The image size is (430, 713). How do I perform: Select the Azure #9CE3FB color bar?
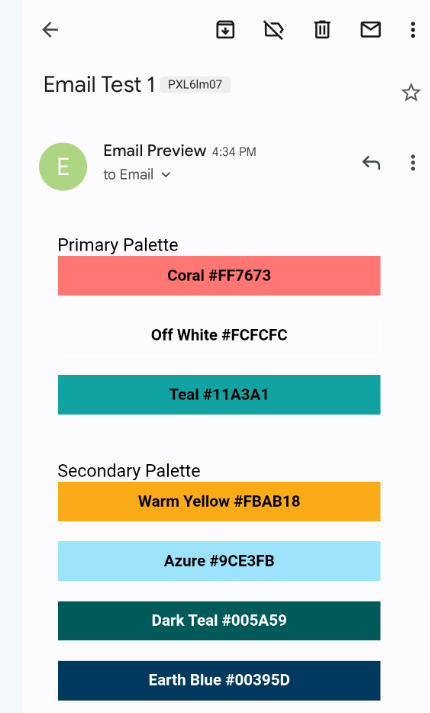tap(219, 561)
